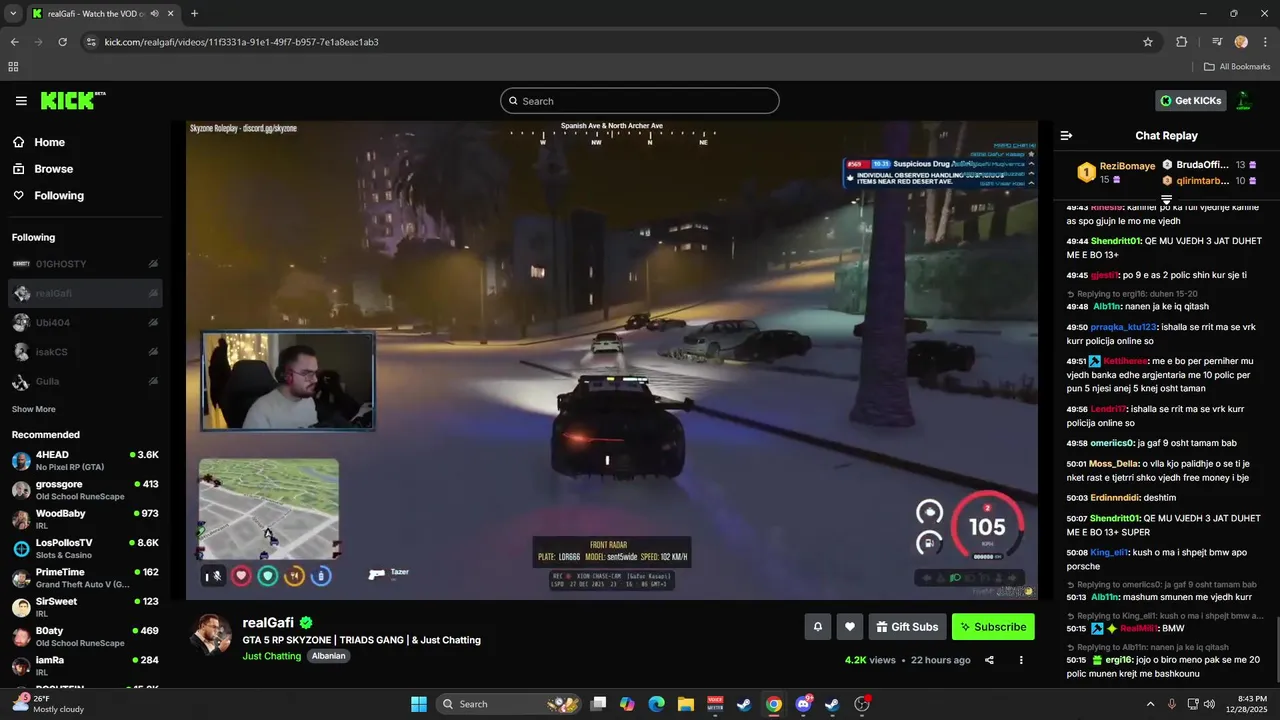Image resolution: width=1280 pixels, height=720 pixels.
Task: Go back in the browser
Action: (x=15, y=42)
